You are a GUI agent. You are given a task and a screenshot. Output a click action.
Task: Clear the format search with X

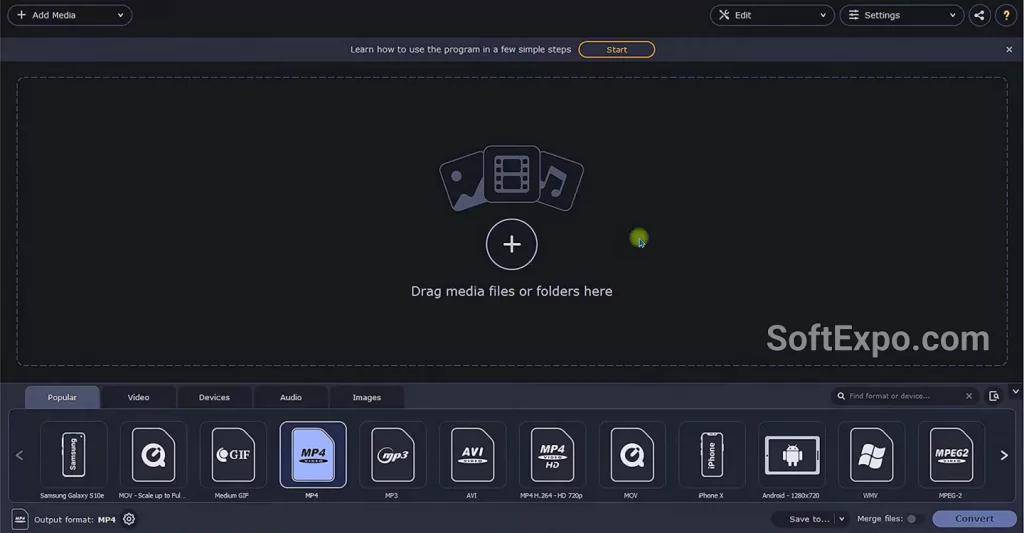pos(968,396)
